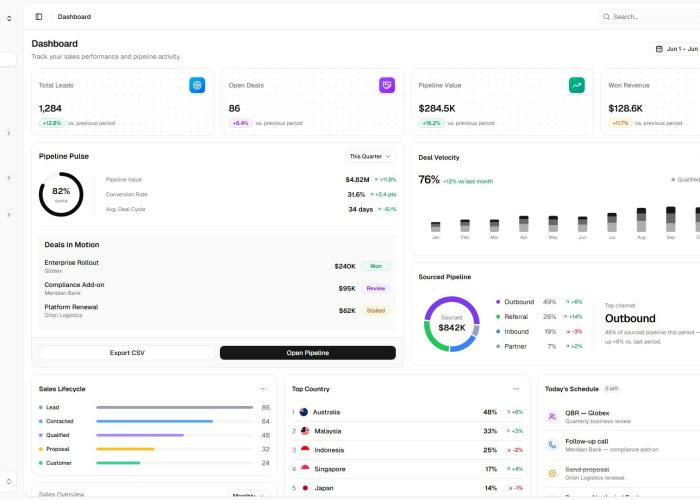Image resolution: width=700 pixels, height=500 pixels.
Task: Click the Review status badge
Action: [x=376, y=288]
